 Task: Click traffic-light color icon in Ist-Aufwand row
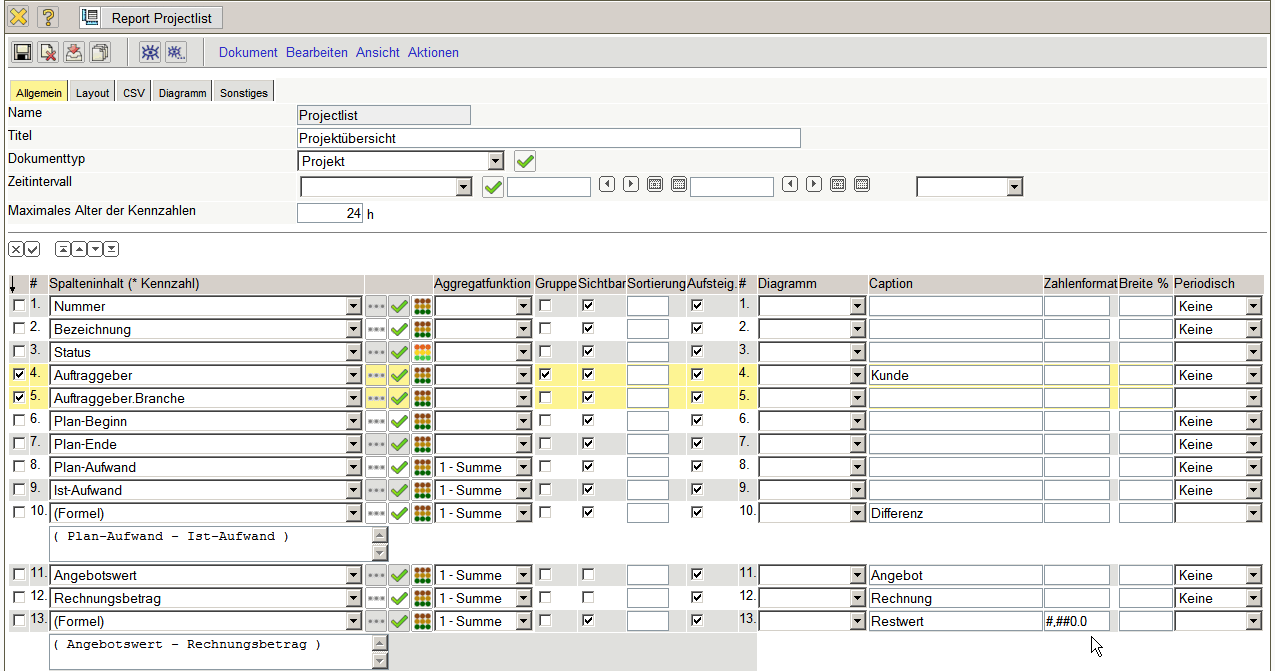422,490
